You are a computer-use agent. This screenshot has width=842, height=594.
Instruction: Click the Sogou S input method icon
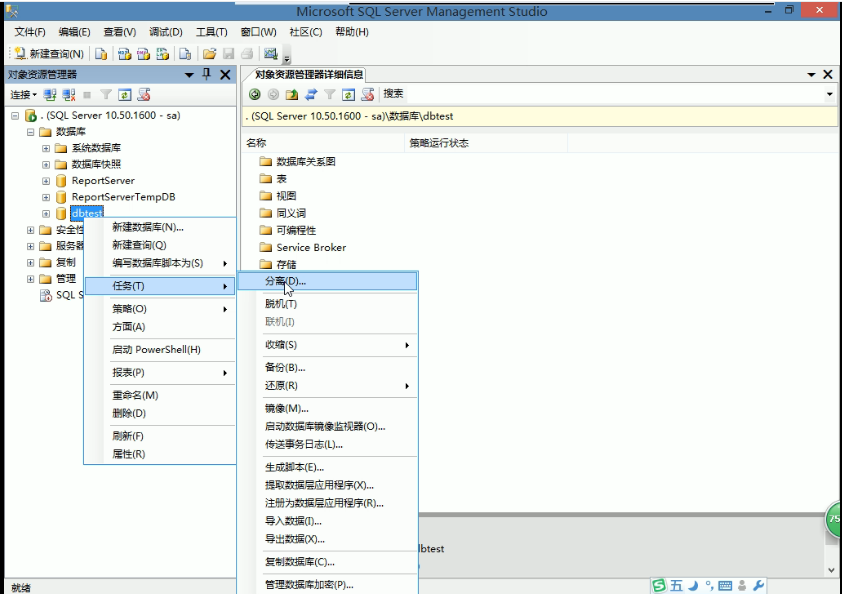click(659, 585)
